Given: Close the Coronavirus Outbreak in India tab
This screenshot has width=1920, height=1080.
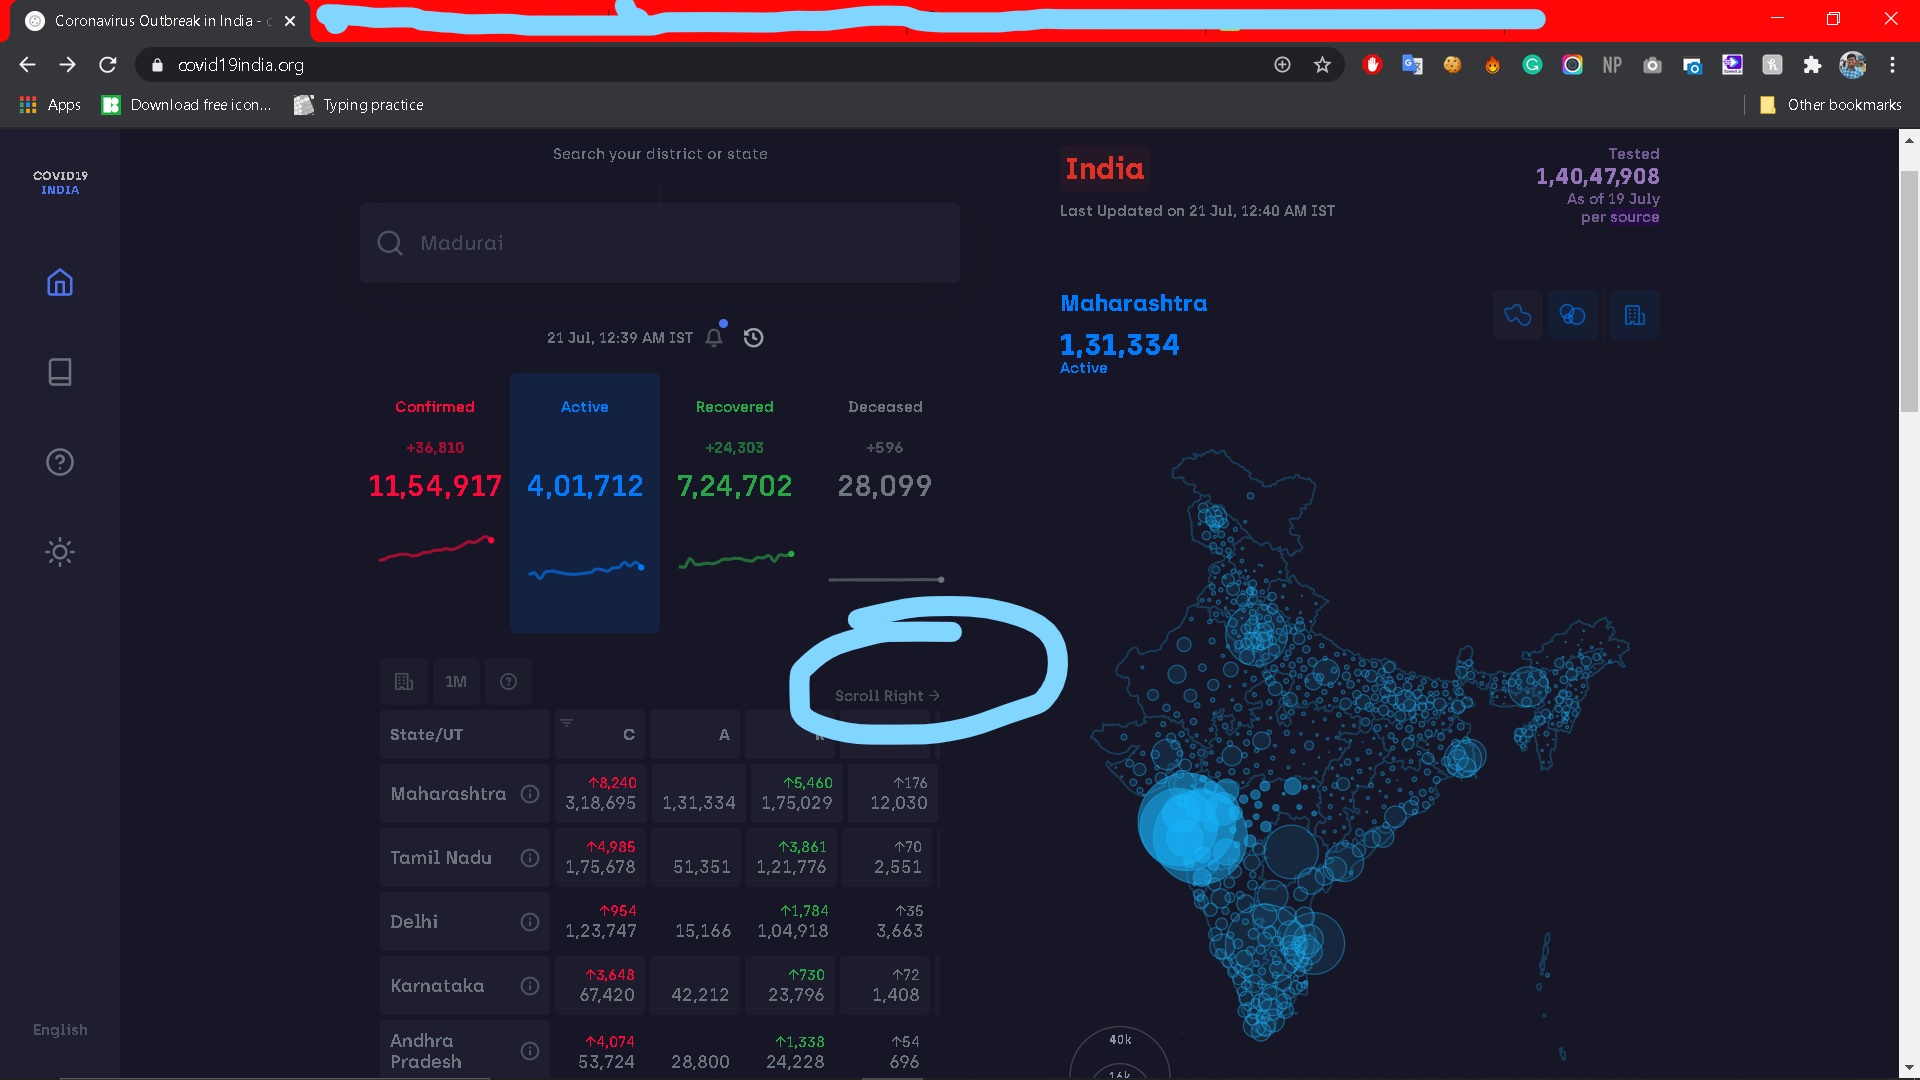Looking at the screenshot, I should point(290,21).
